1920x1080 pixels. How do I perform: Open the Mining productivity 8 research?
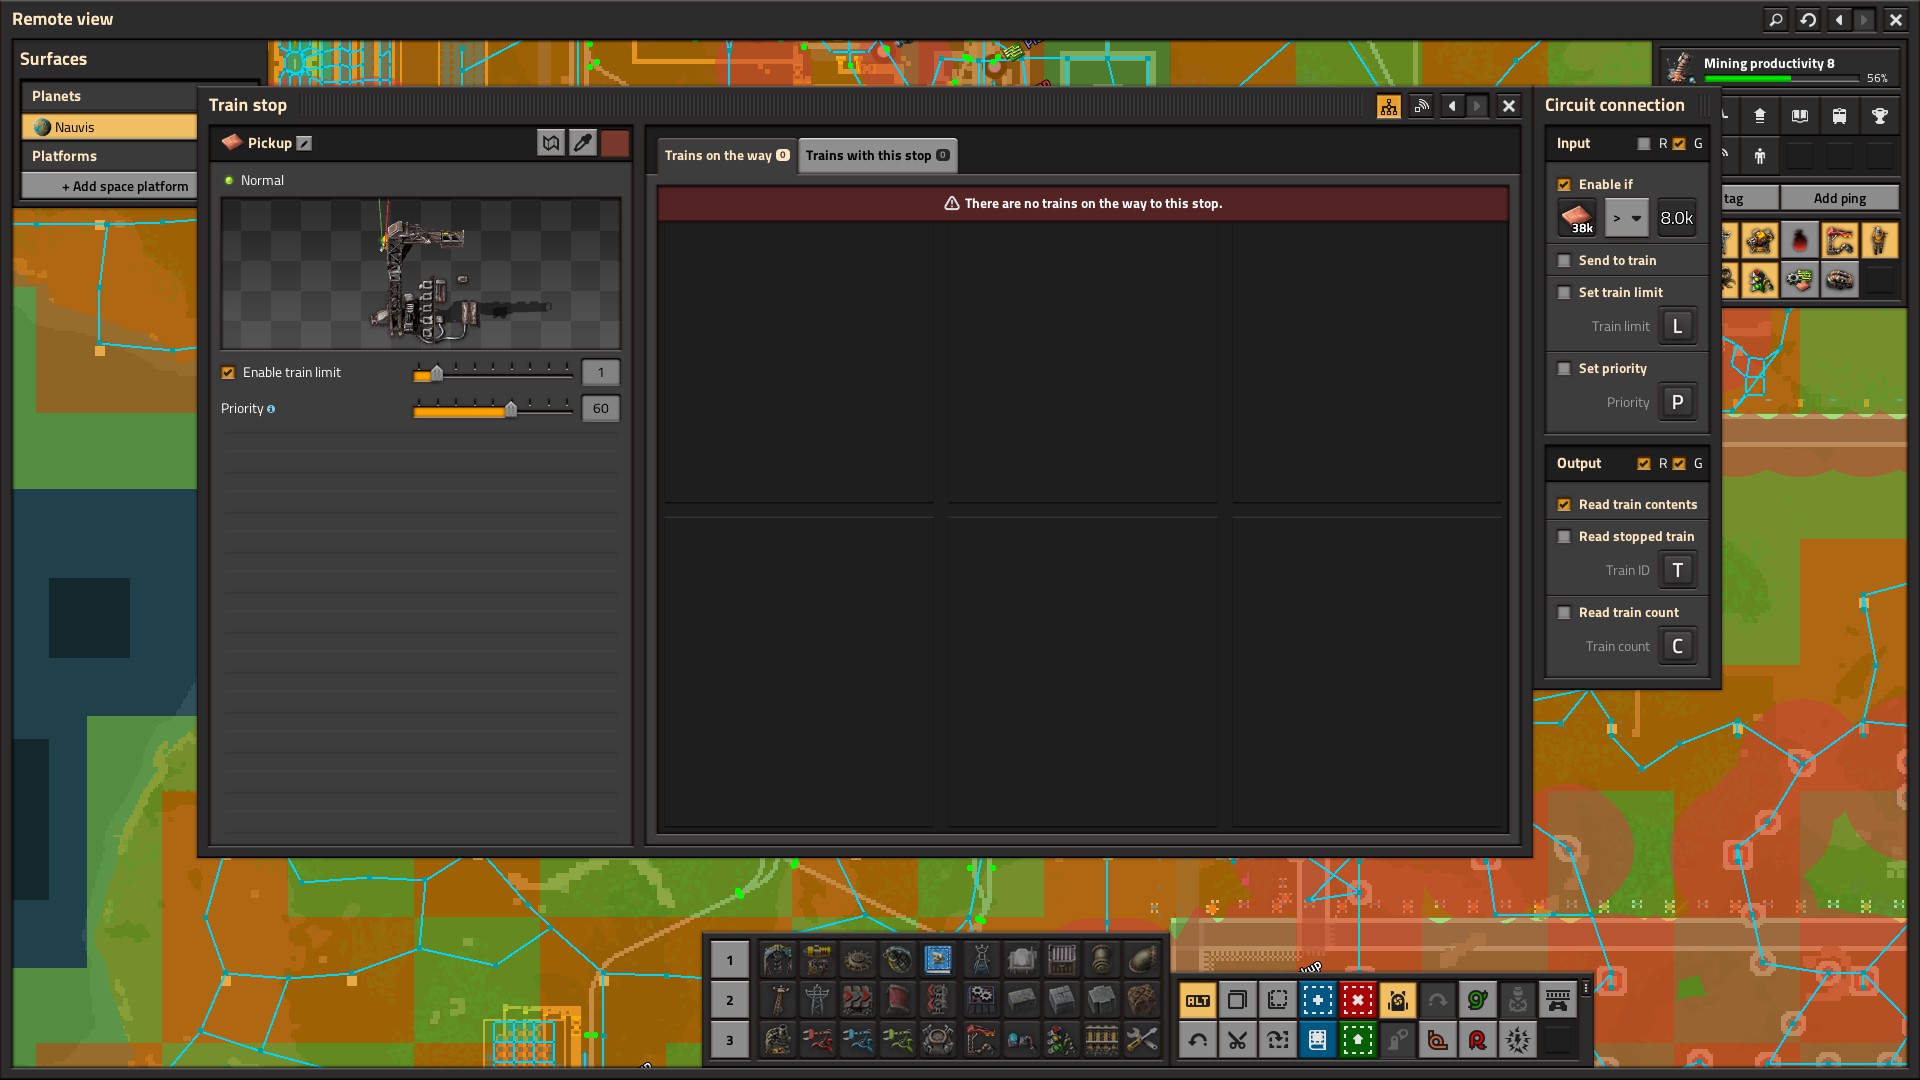pyautogui.click(x=1779, y=68)
